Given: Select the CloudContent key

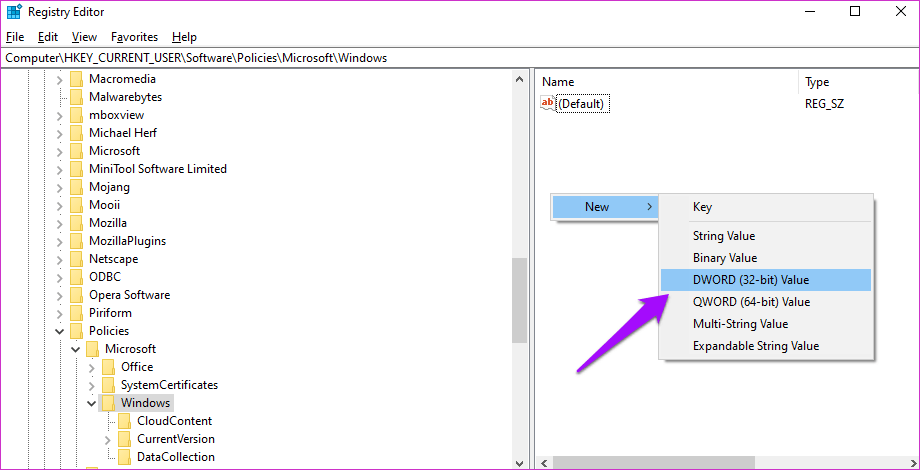Looking at the screenshot, I should coord(175,421).
